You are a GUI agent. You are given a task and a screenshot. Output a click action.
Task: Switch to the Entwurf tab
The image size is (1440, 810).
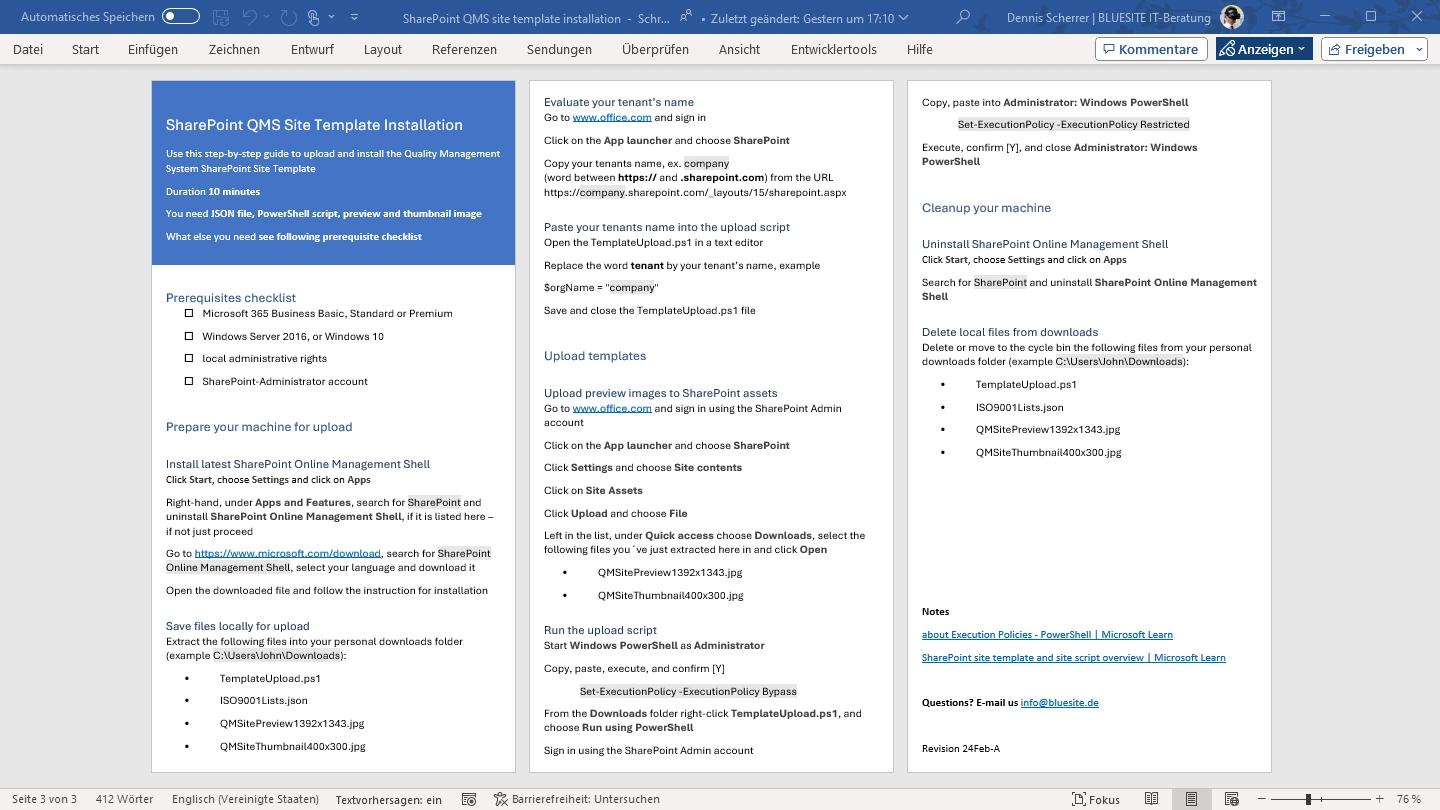pos(312,49)
